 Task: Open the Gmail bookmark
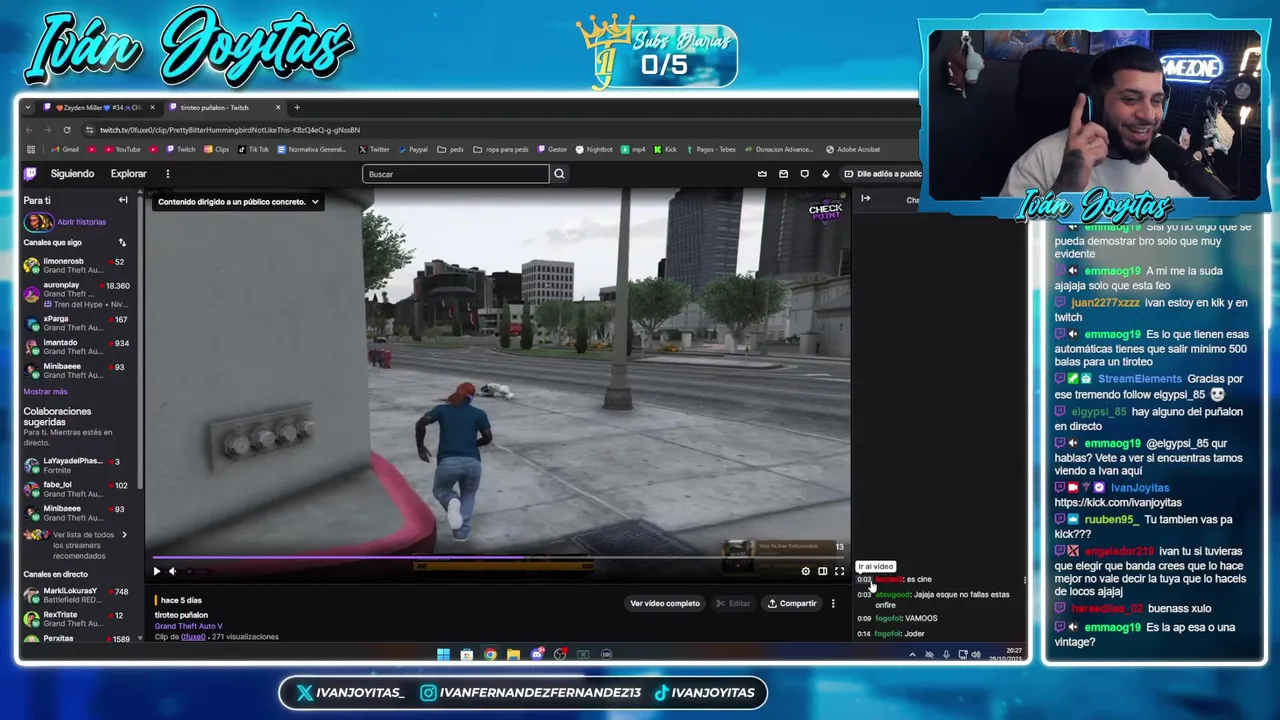point(64,150)
